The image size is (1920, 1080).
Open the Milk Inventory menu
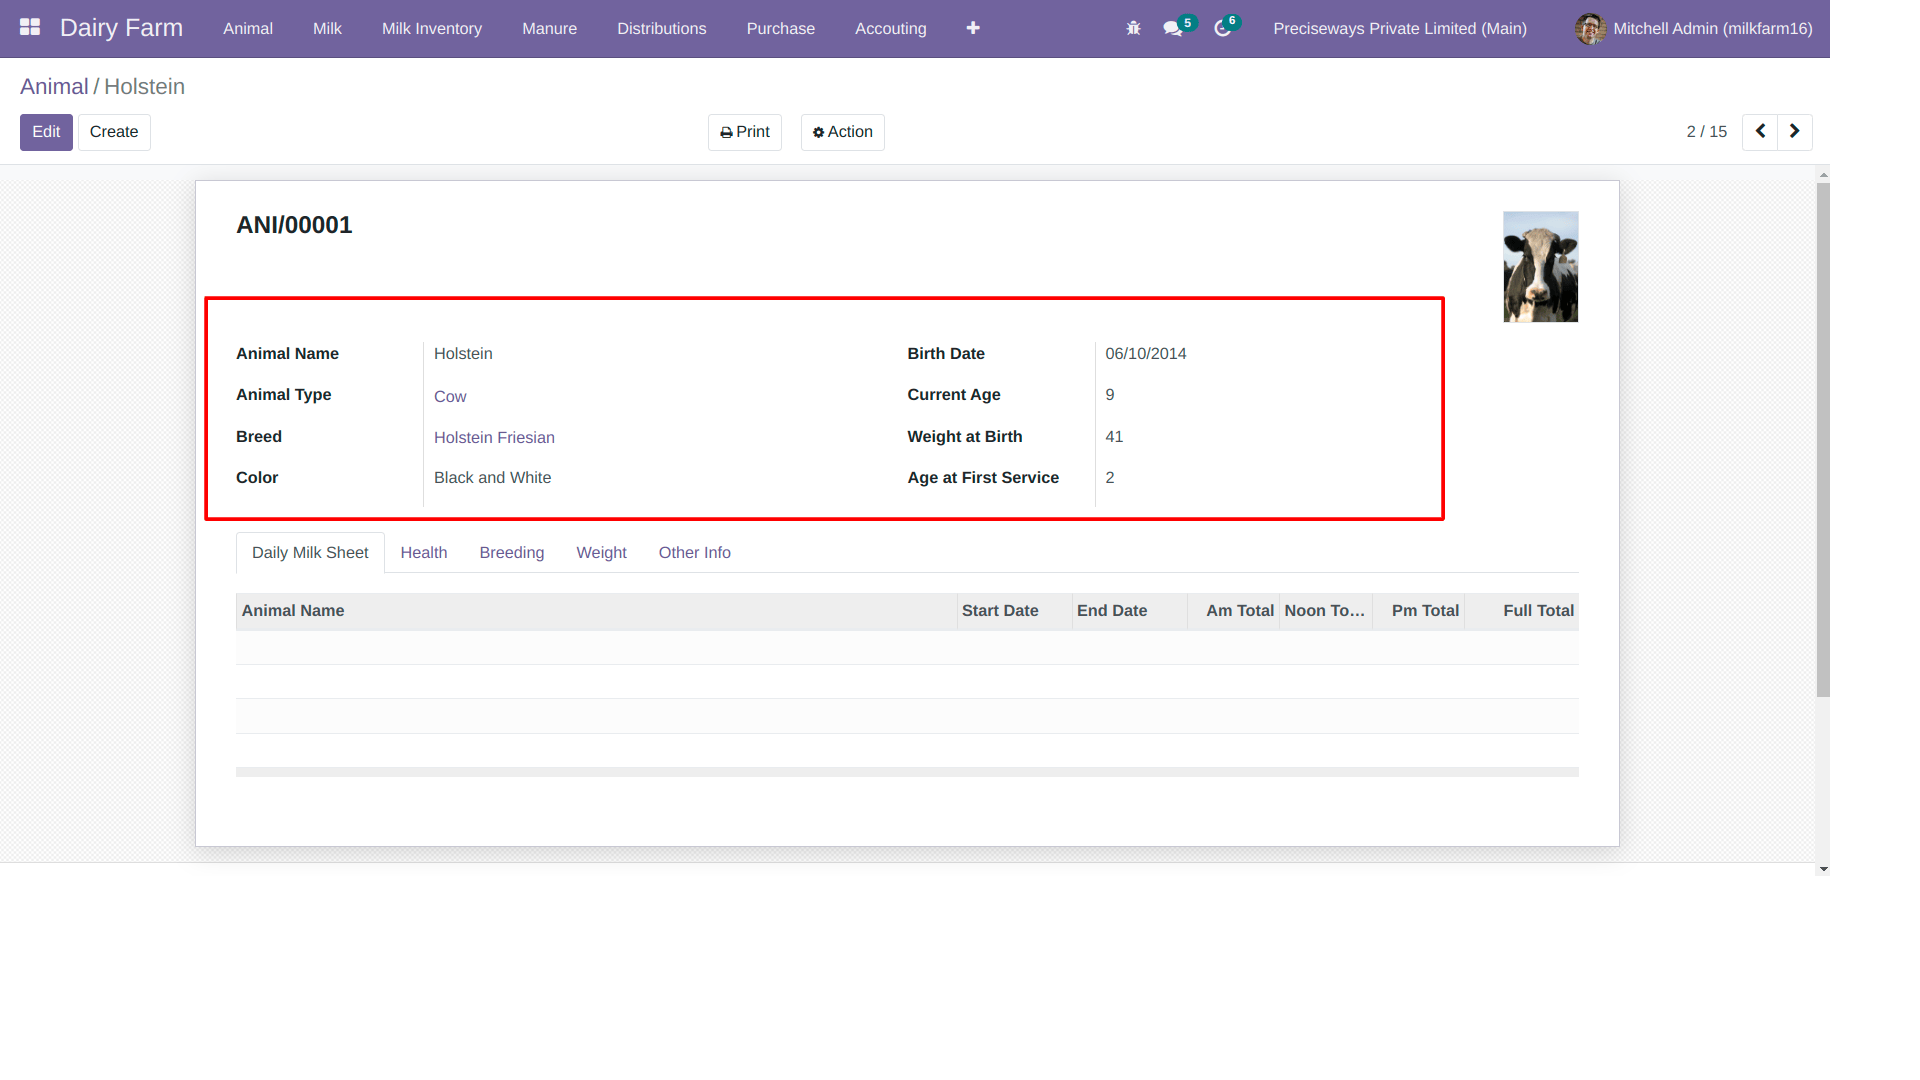coord(432,28)
